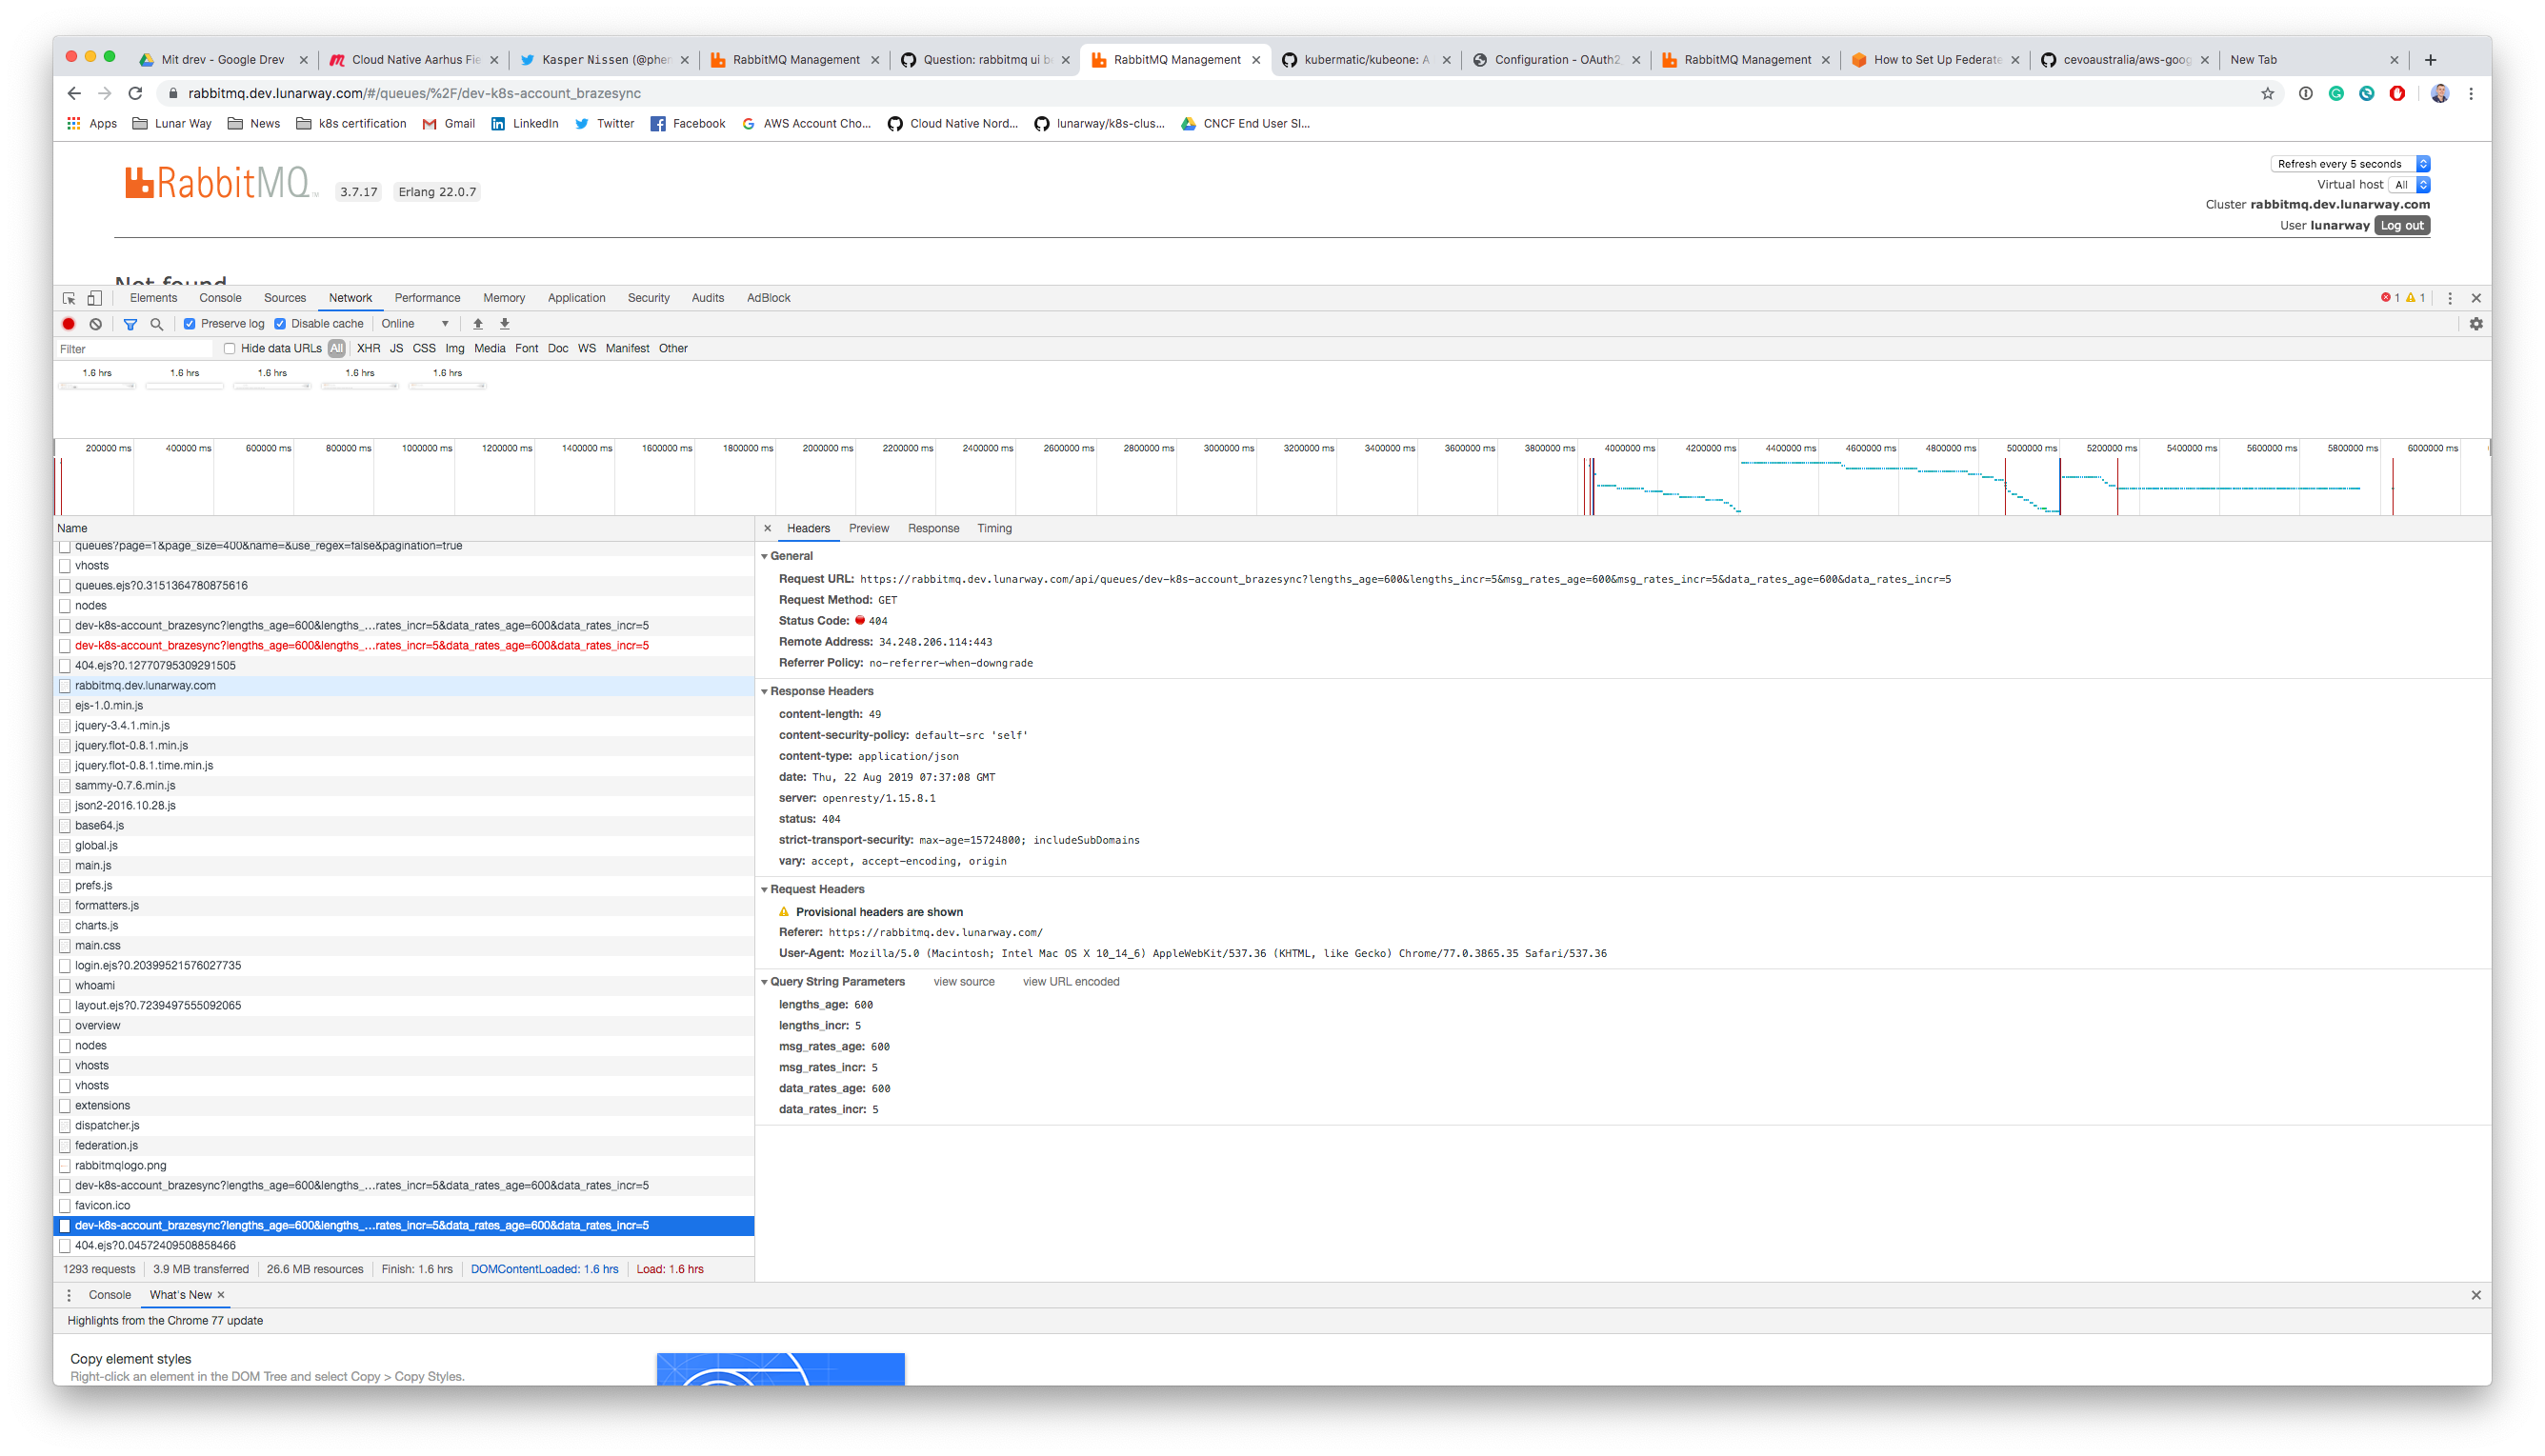The image size is (2545, 1456).
Task: Open Chrome three-dot menu
Action: pyautogui.click(x=2471, y=93)
